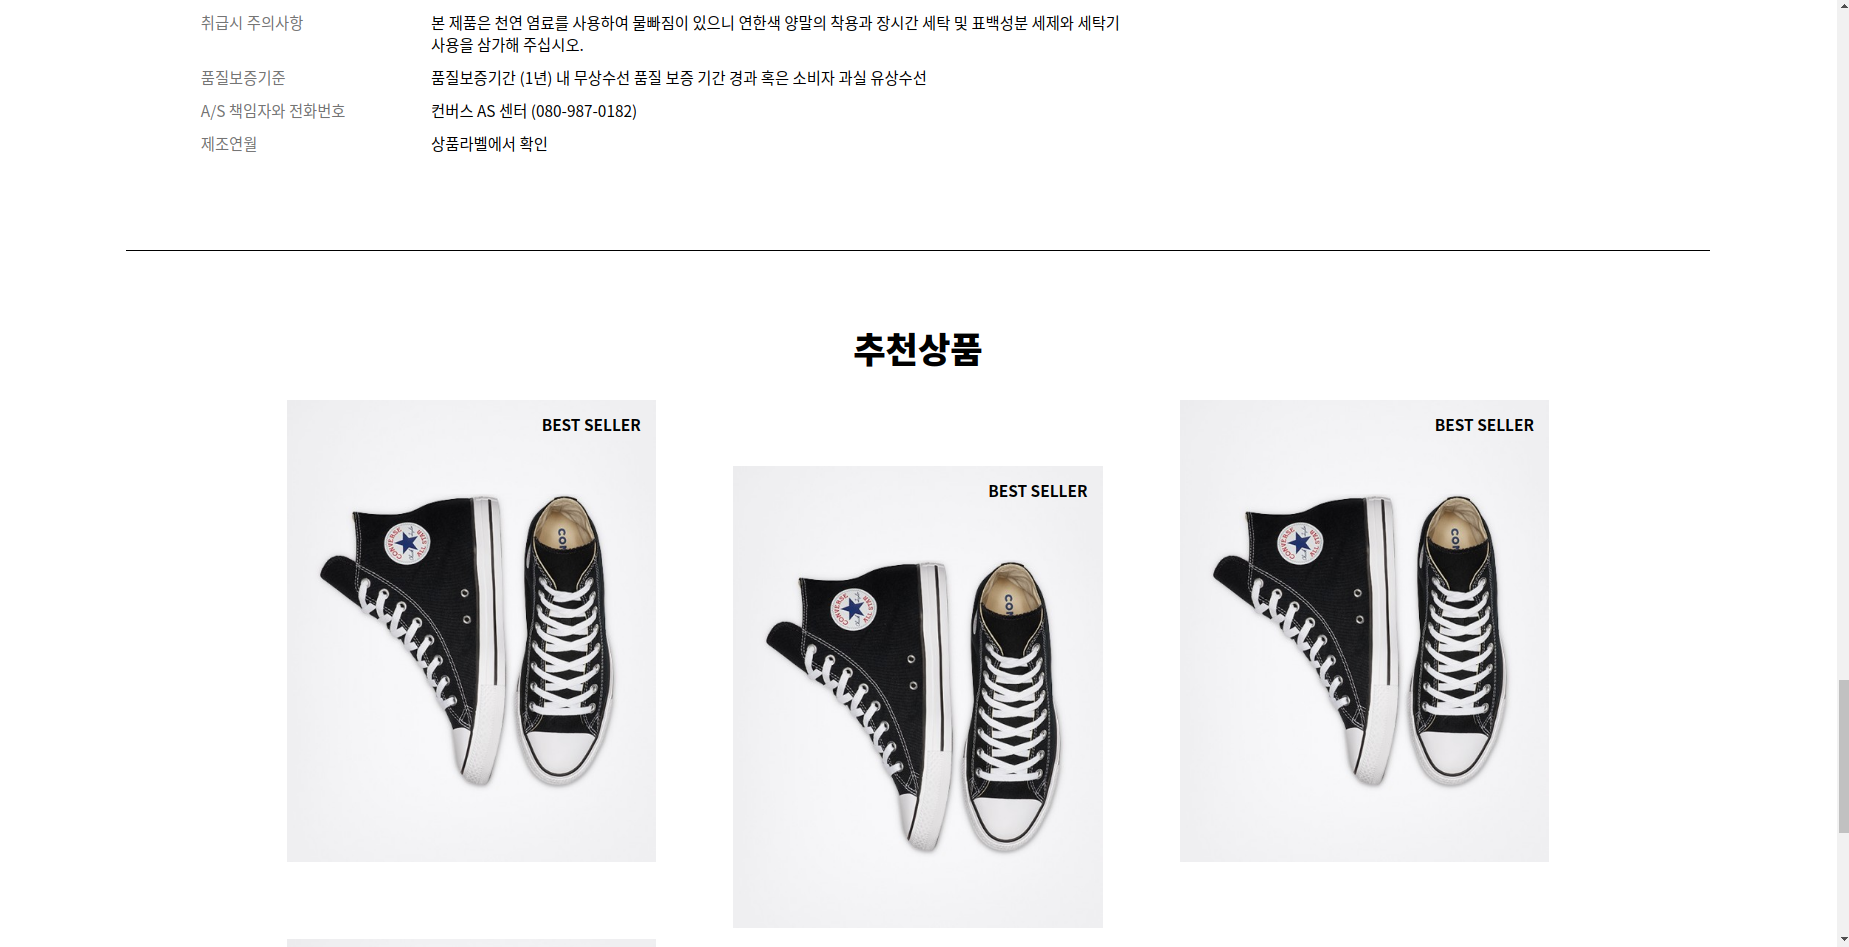Image resolution: width=1849 pixels, height=947 pixels.
Task: Click the Converse star logo on third recommended shoe
Action: [1300, 543]
